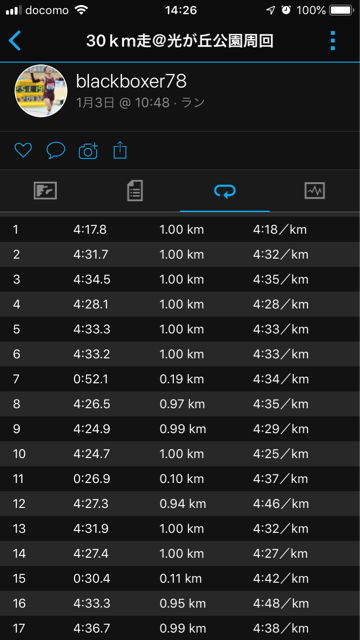Tap the battery indicator in status bar
Screen dimensions: 360x640
click(341, 10)
